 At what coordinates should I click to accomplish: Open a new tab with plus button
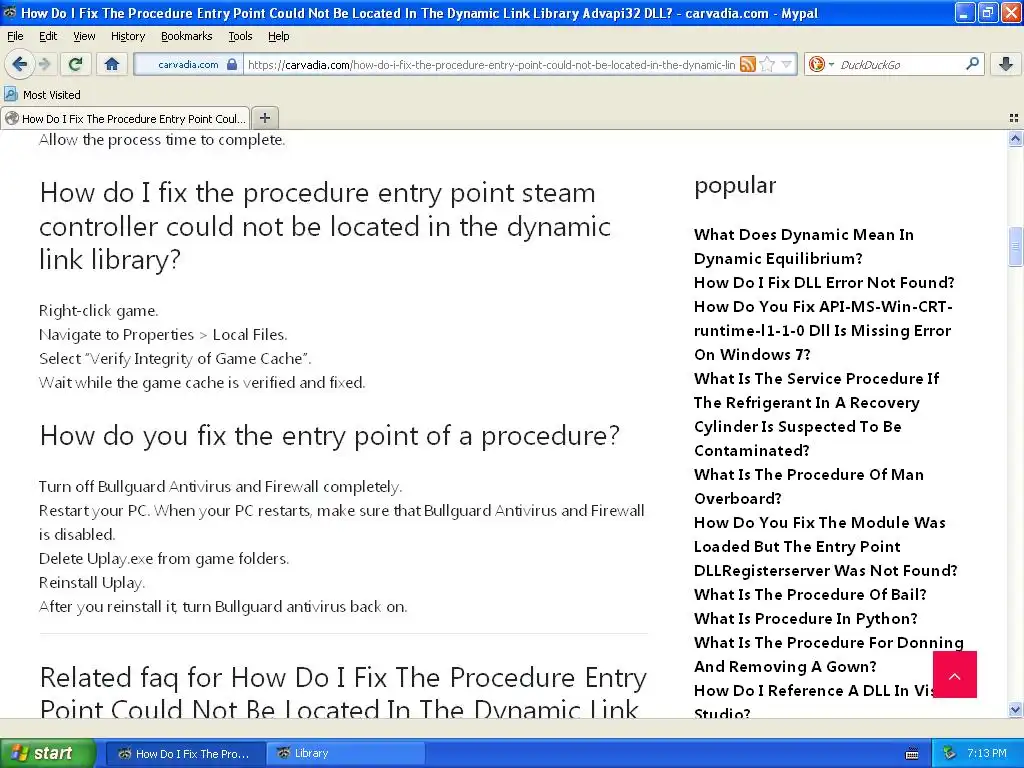[x=264, y=118]
